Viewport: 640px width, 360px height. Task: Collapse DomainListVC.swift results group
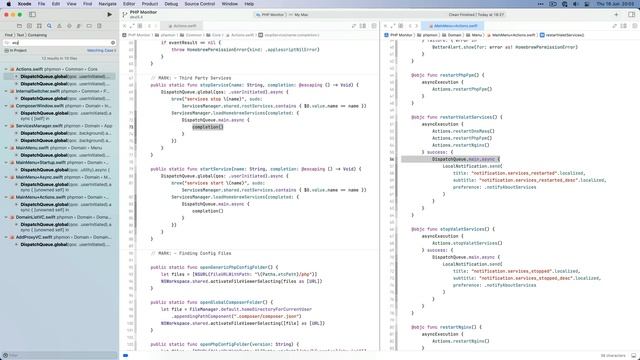click(6, 217)
